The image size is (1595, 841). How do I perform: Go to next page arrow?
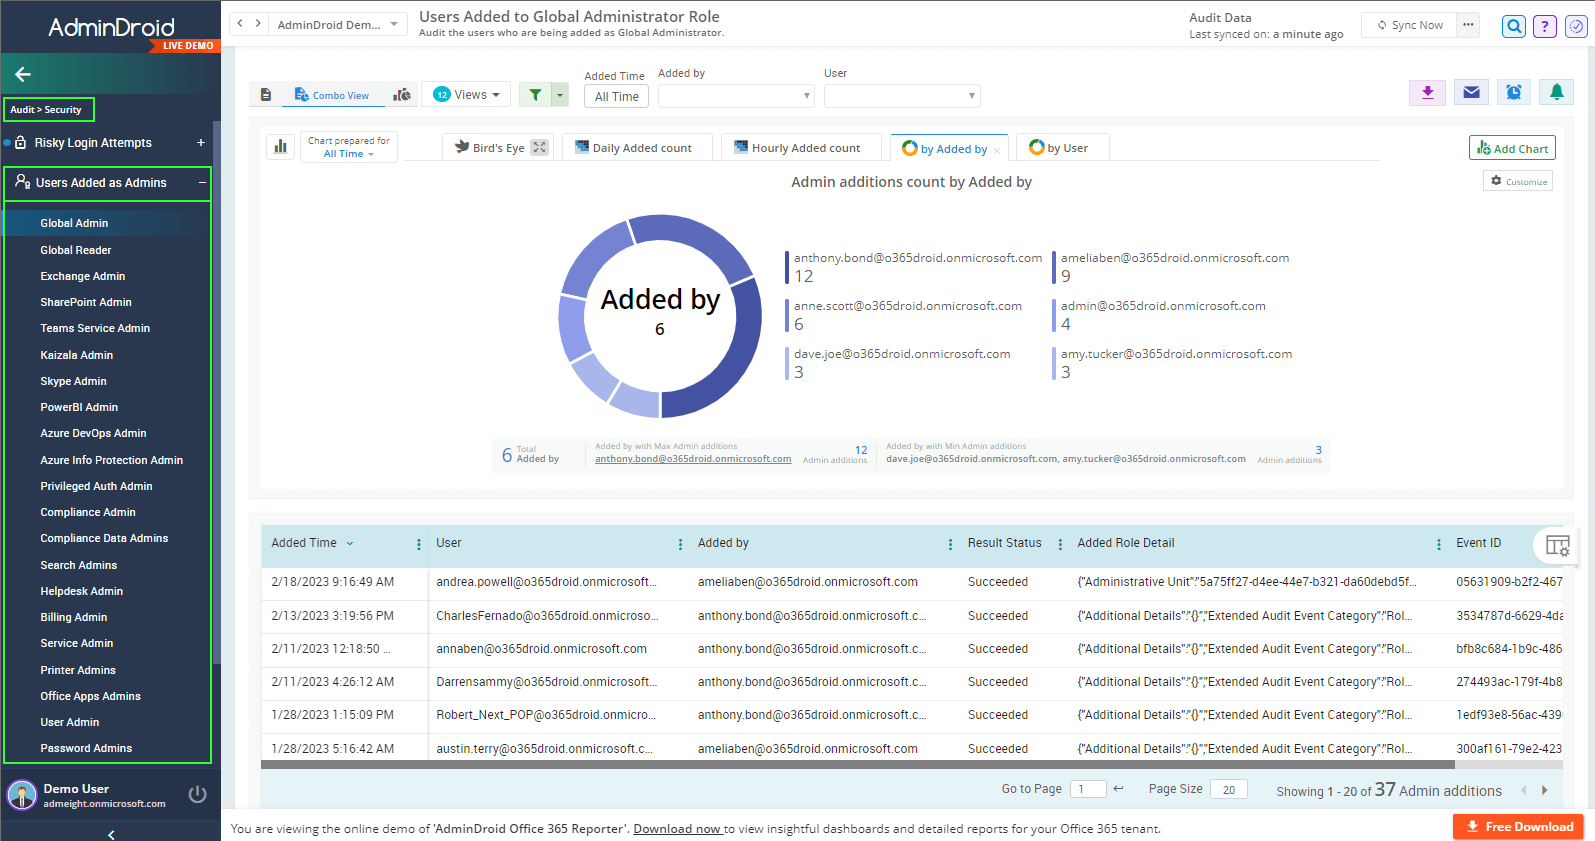click(1544, 790)
